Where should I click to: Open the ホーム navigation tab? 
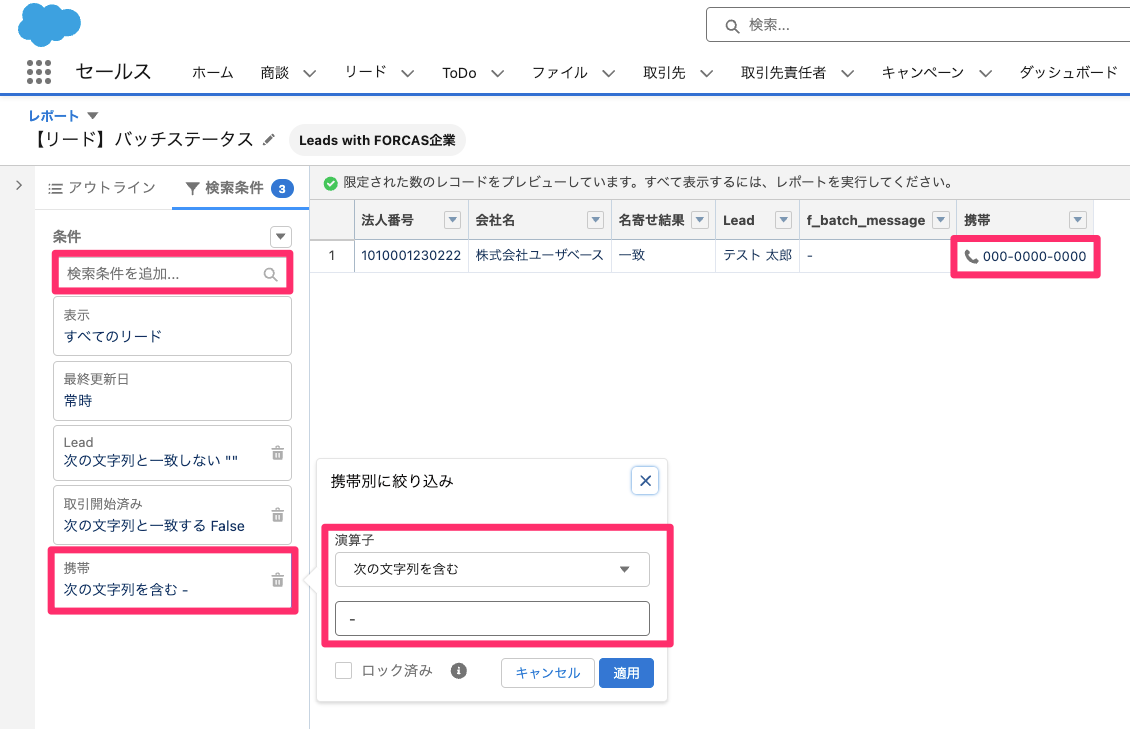click(x=212, y=73)
